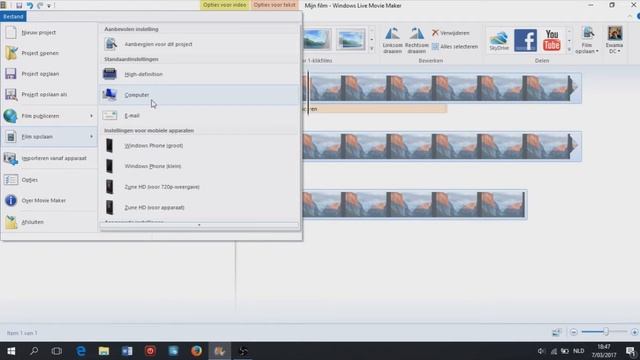Select the first row video clip
The height and width of the screenshot is (360, 640).
442,88
